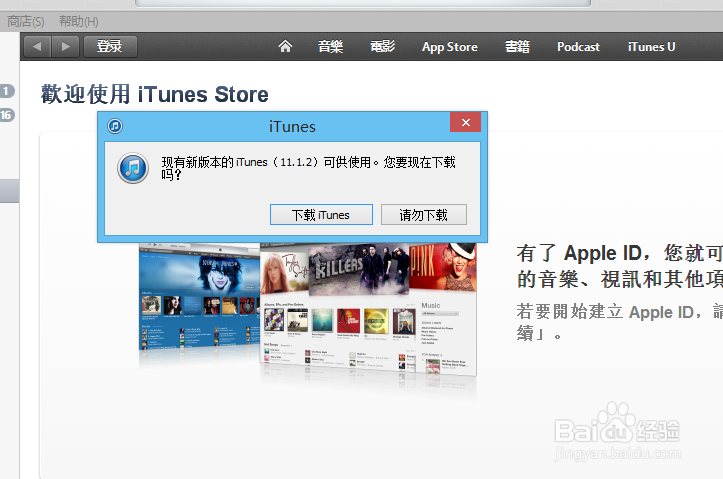Open the iTunes U tab
The width and height of the screenshot is (723, 479).
(x=651, y=47)
